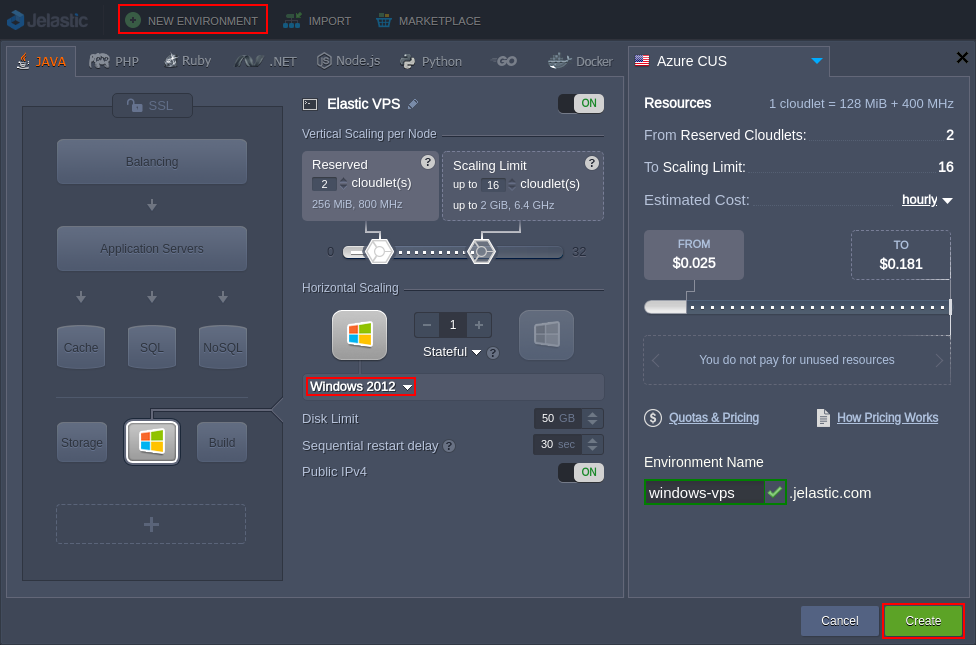
Task: Switch to the PHP tab
Action: pyautogui.click(x=114, y=61)
